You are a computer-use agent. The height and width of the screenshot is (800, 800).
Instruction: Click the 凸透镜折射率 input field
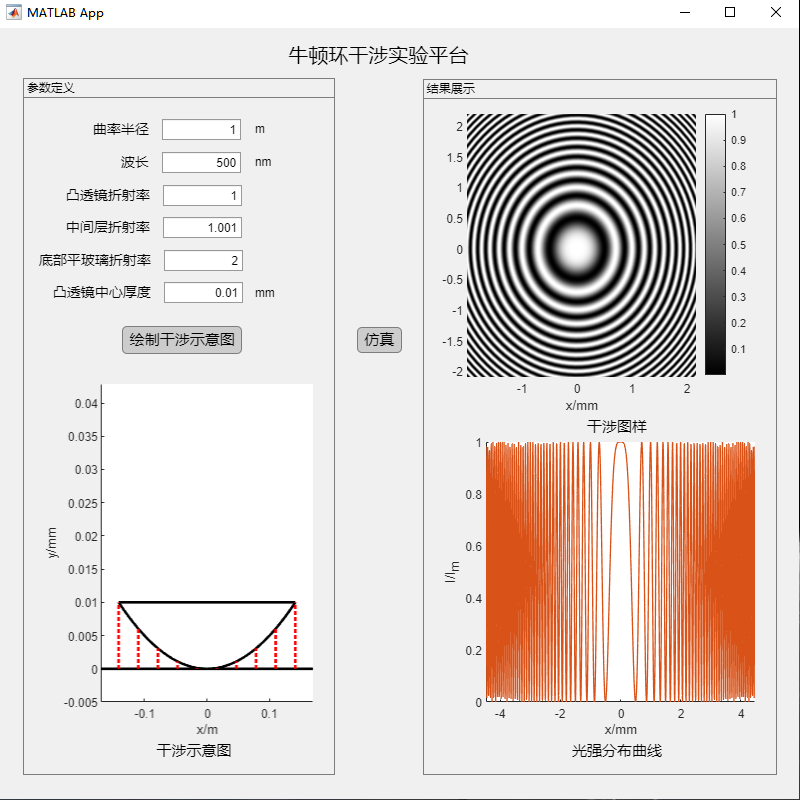point(200,195)
